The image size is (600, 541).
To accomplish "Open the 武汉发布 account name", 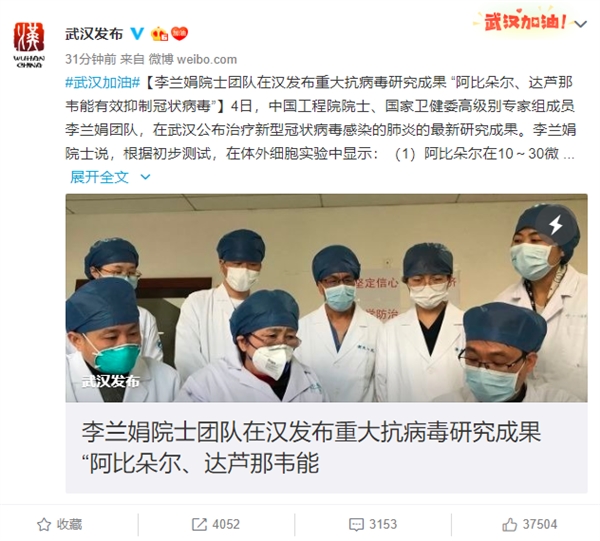I will (94, 34).
